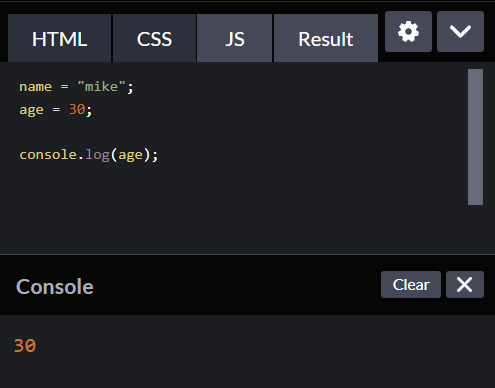Click the Console panel title

coord(55,287)
